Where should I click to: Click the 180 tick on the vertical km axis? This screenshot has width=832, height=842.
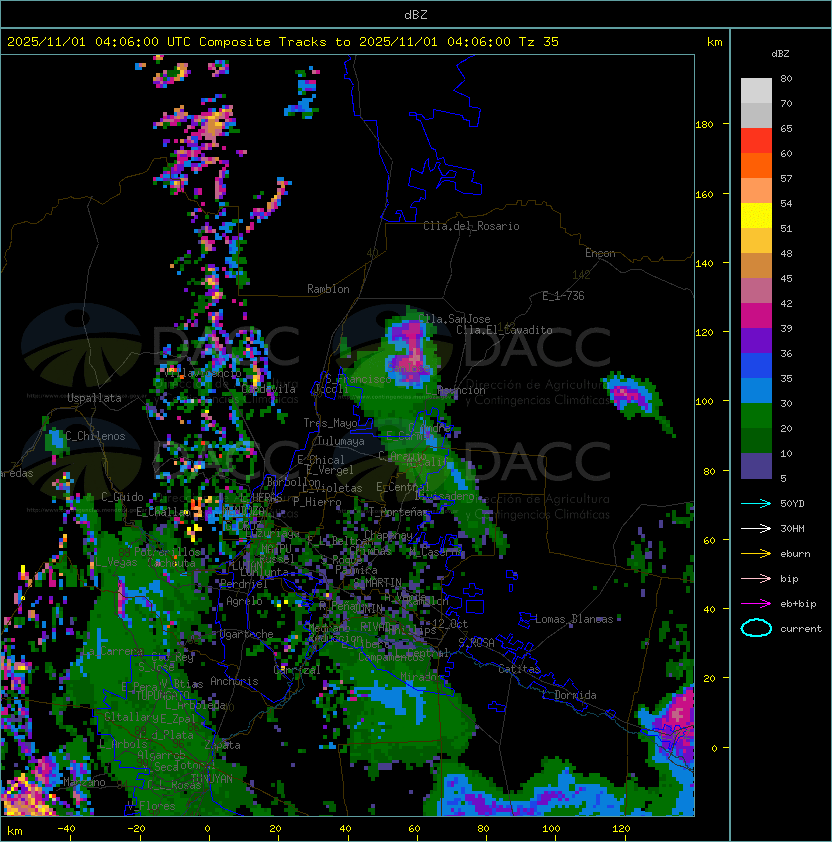tap(704, 124)
